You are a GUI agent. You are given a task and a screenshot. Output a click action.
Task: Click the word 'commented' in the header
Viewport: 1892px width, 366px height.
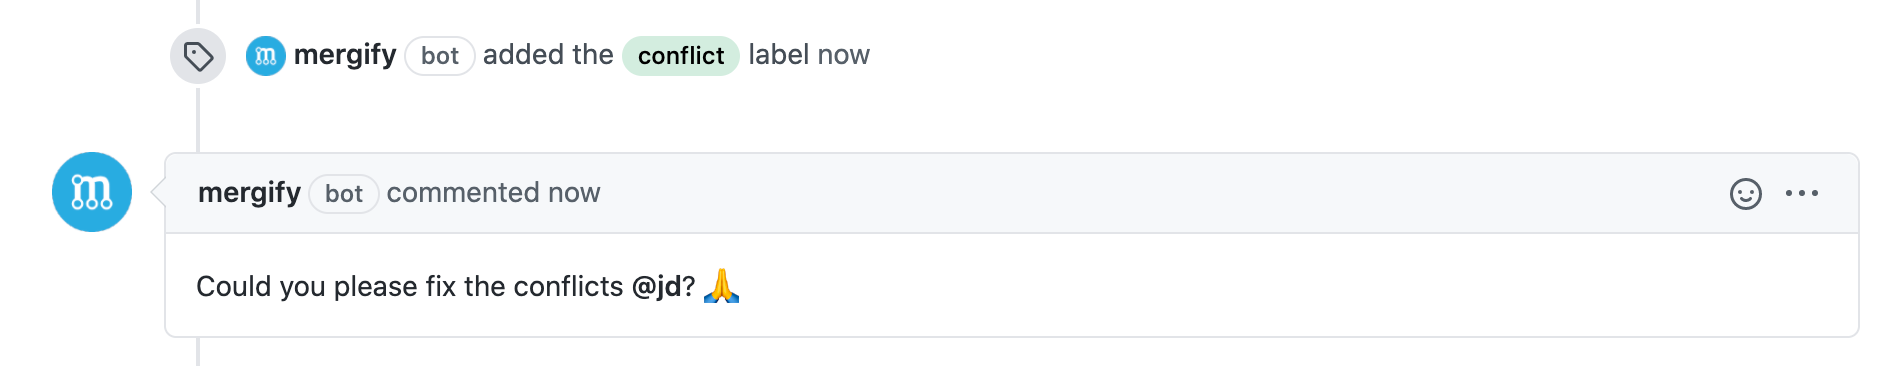click(463, 193)
